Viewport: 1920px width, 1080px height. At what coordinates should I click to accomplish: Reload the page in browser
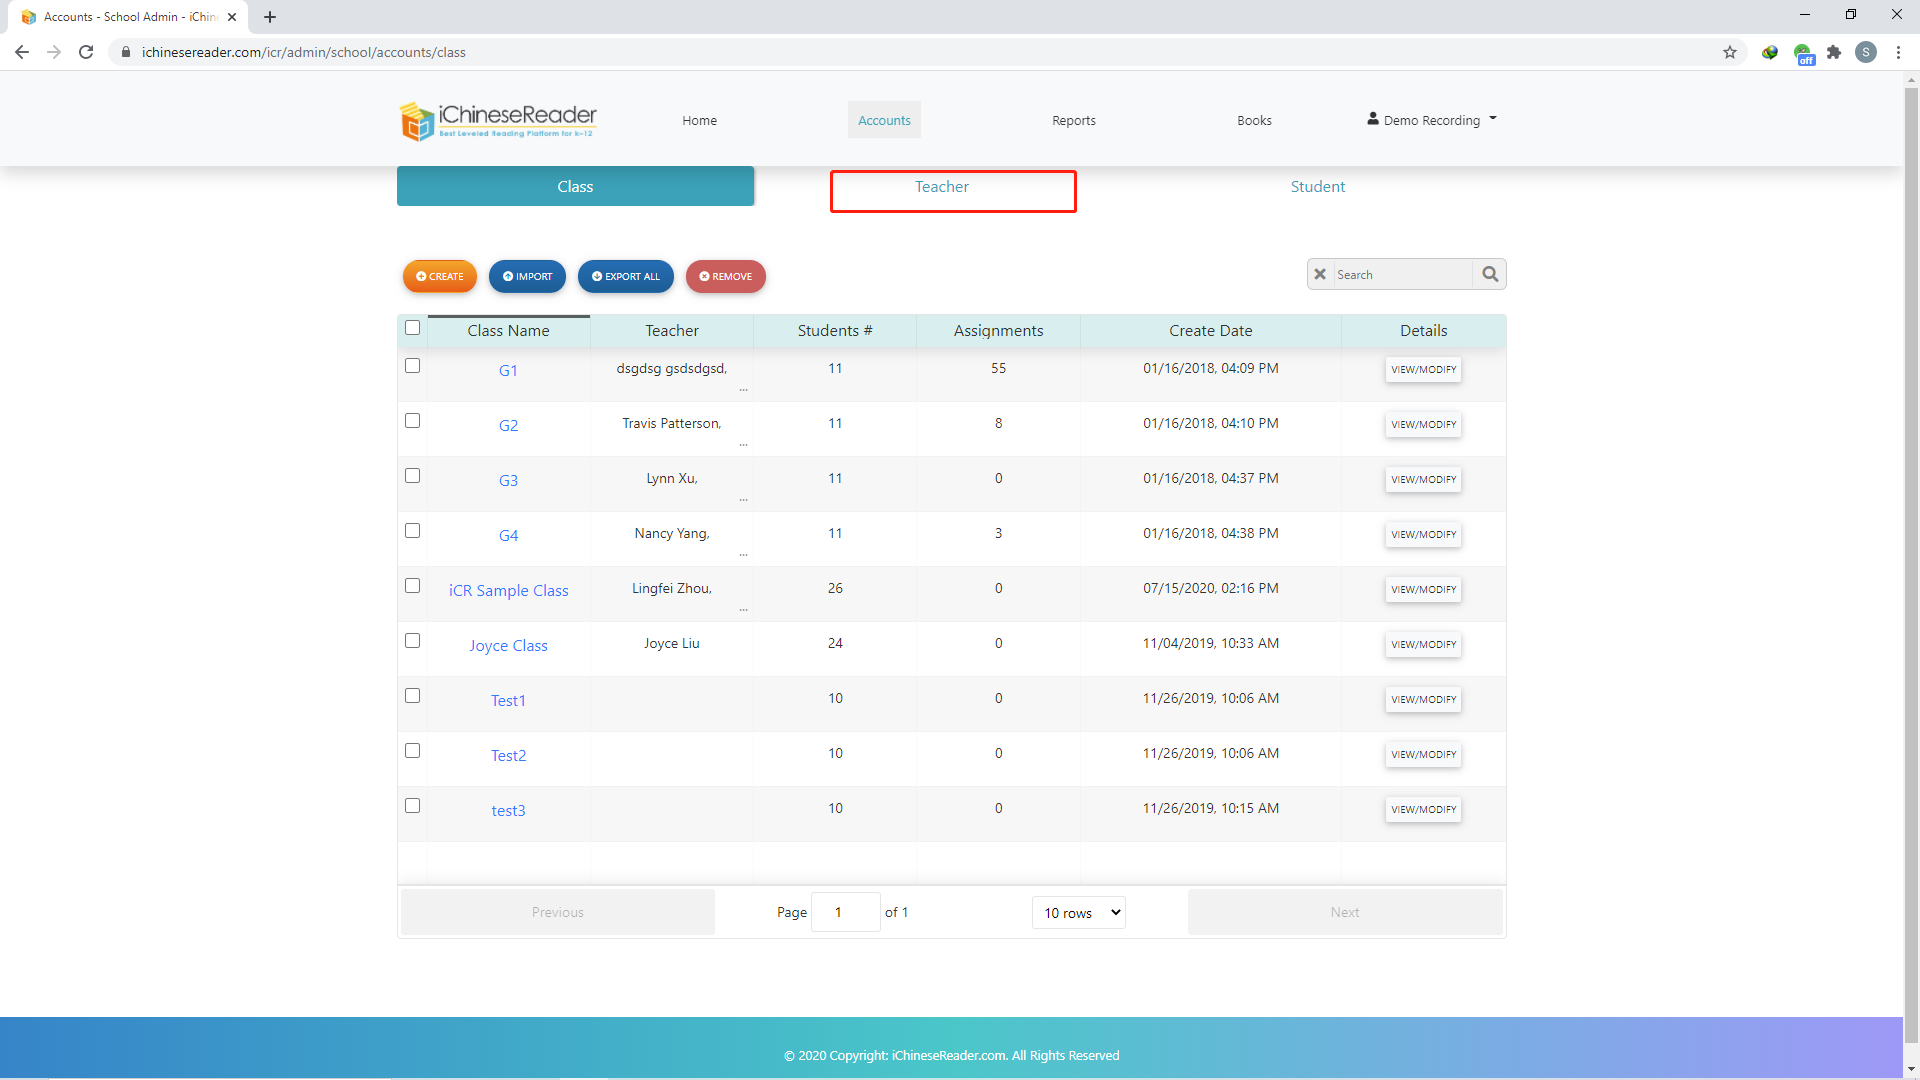point(86,52)
